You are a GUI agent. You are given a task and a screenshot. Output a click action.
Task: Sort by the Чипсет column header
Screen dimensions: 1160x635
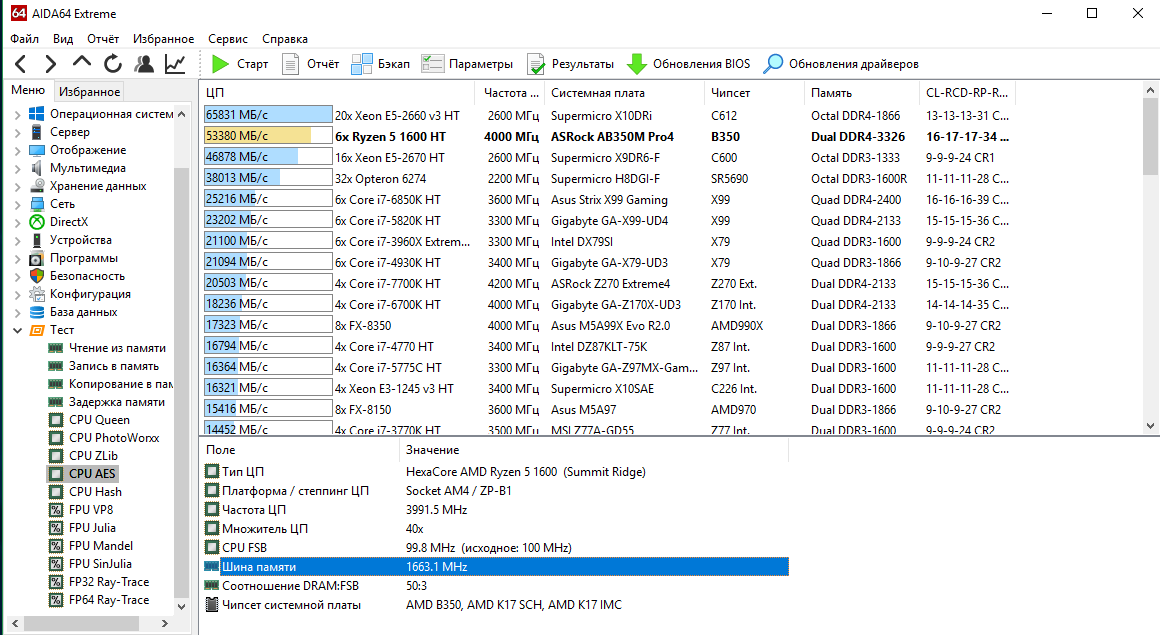(754, 93)
